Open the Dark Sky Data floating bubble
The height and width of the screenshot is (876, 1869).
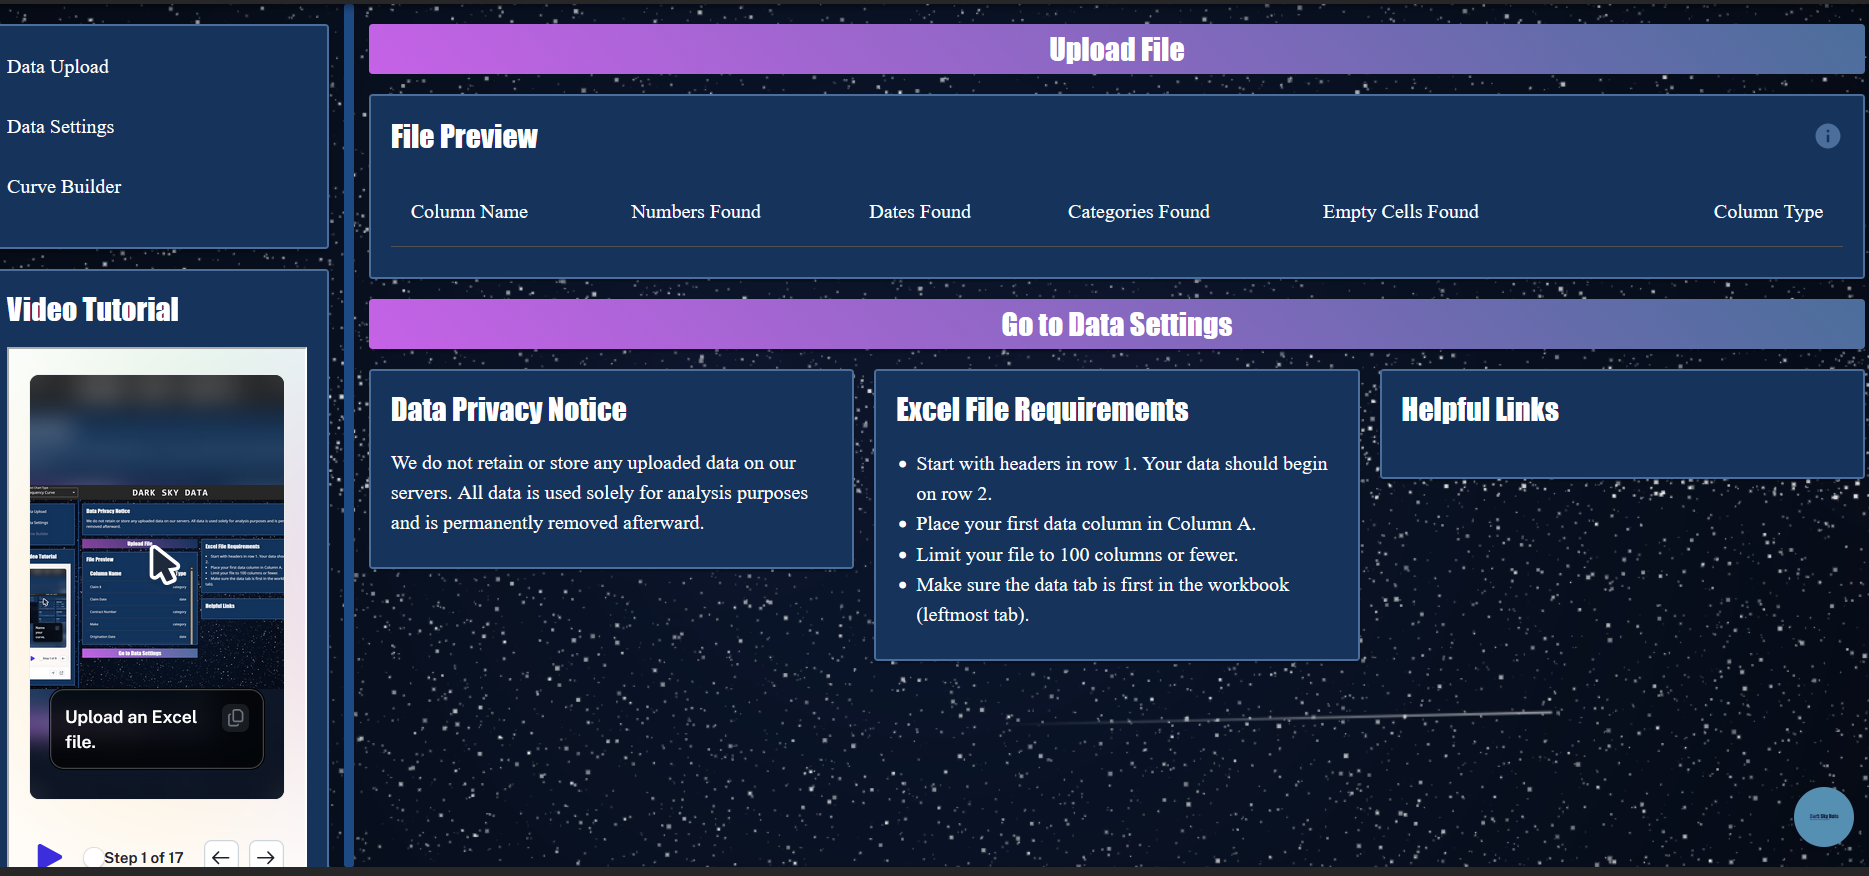pos(1823,816)
